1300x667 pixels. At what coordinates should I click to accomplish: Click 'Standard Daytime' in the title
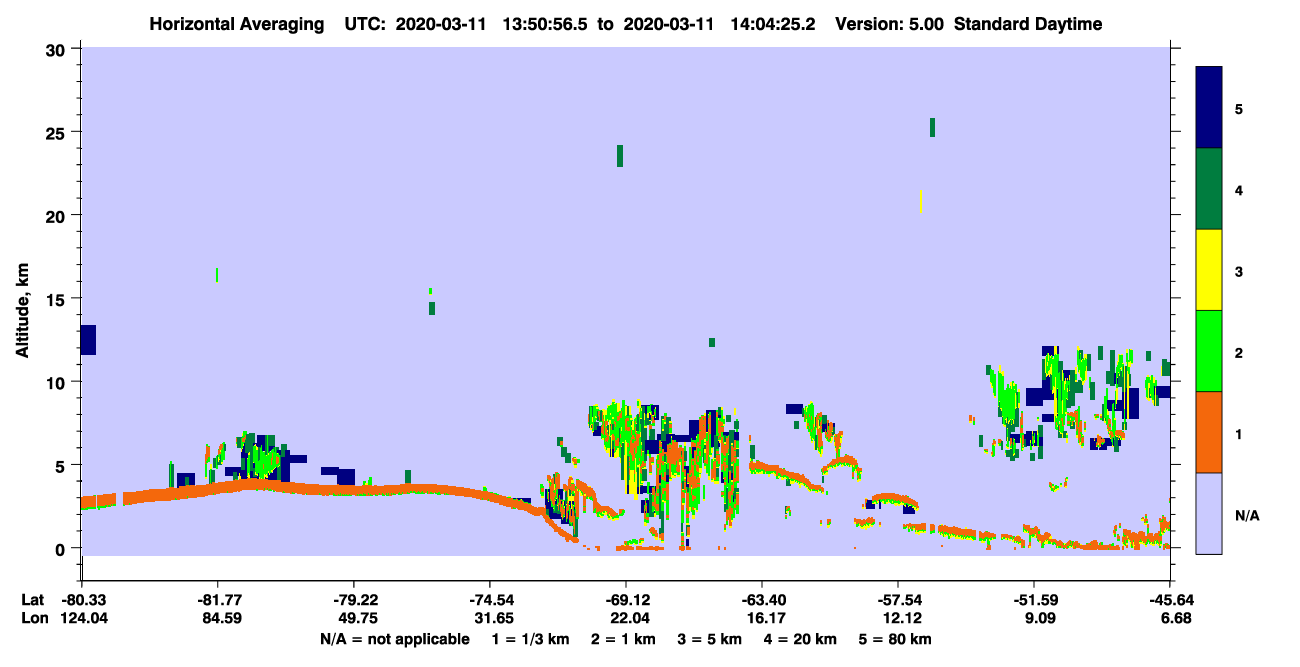(1028, 24)
